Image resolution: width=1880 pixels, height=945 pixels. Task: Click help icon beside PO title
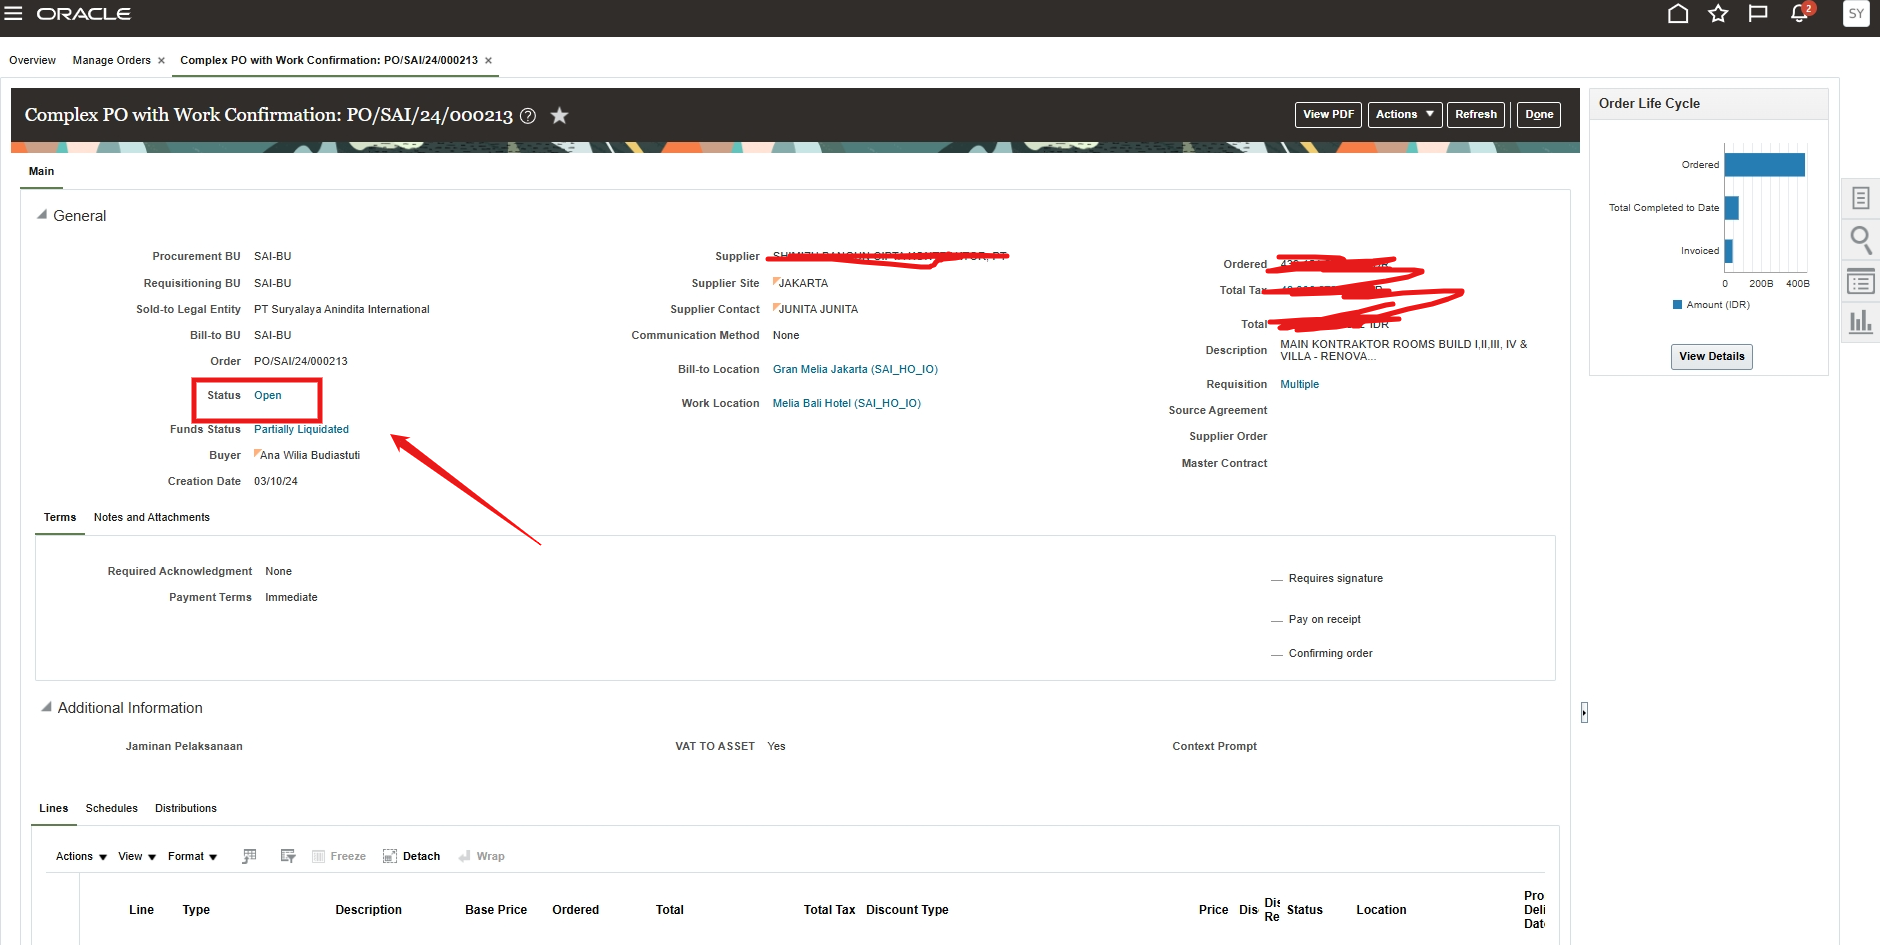tap(528, 116)
